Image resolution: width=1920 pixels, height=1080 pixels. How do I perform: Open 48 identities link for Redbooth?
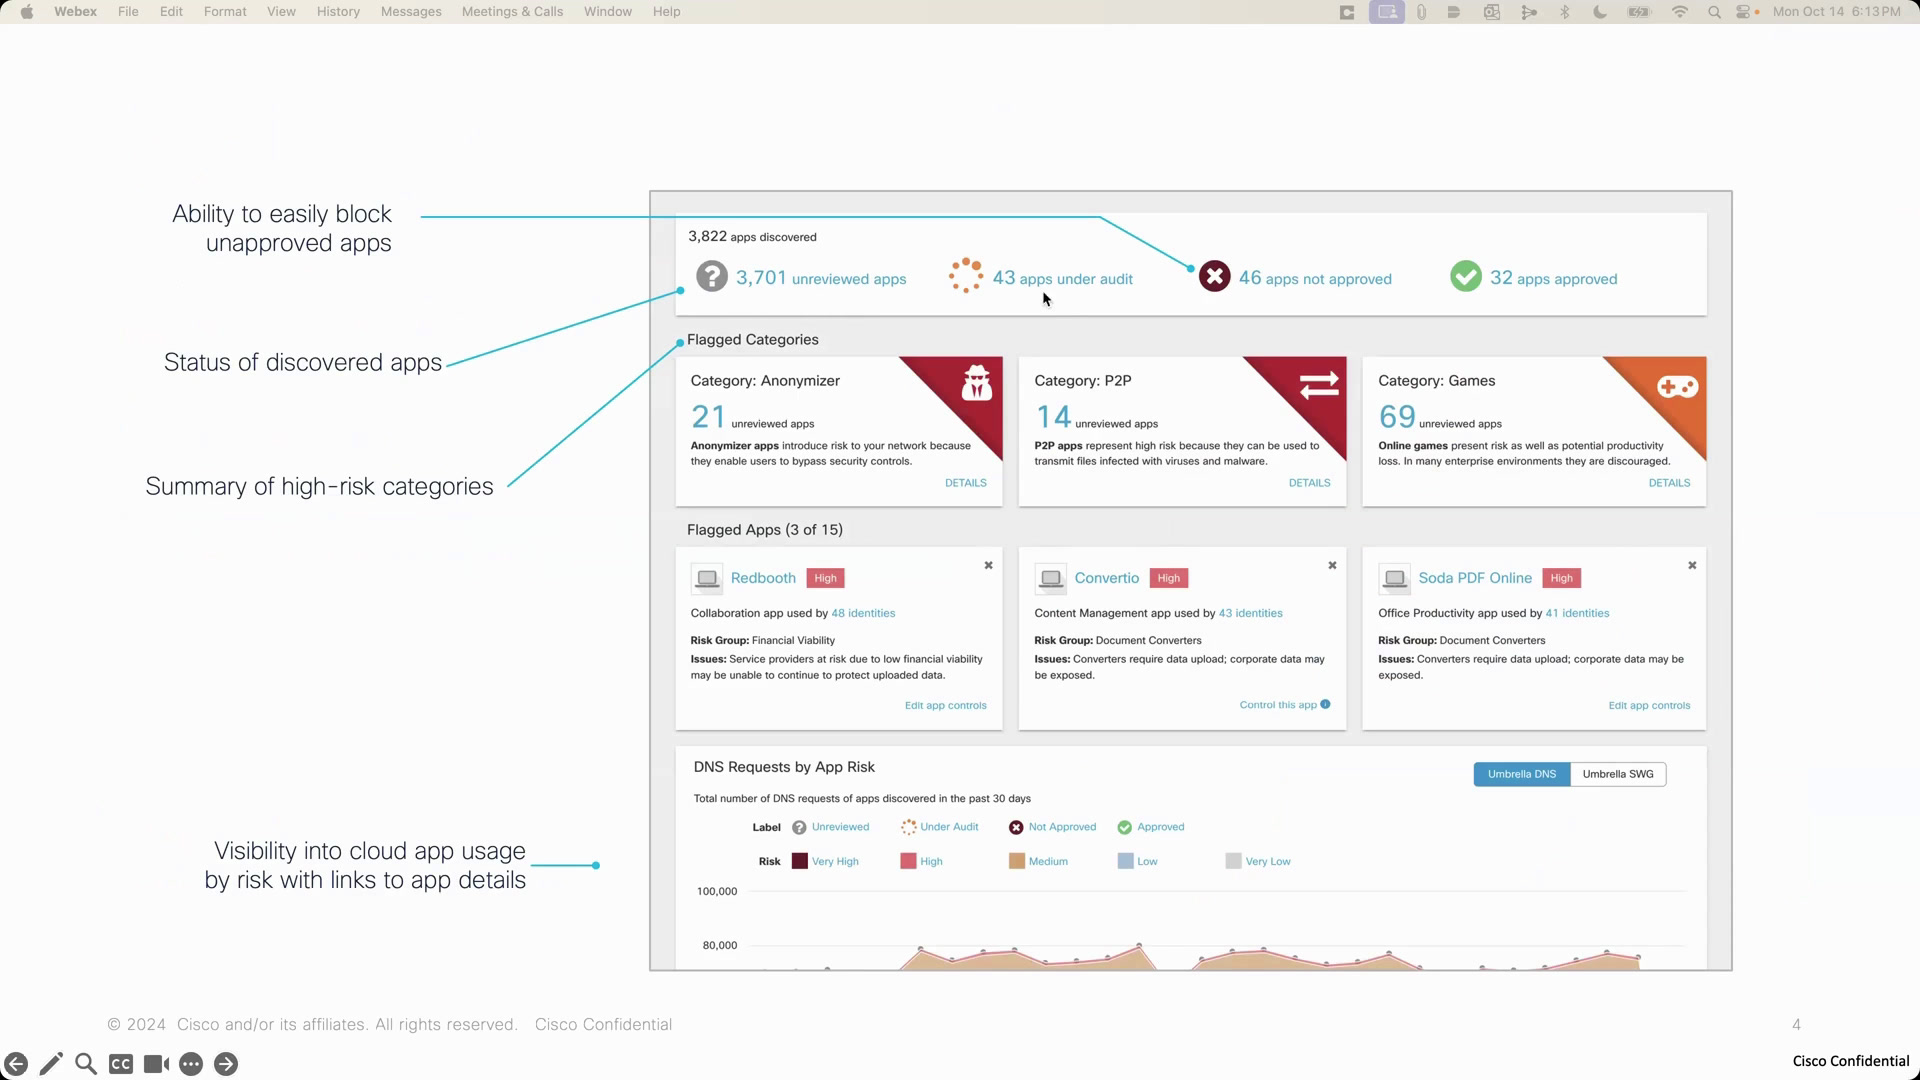pyautogui.click(x=863, y=614)
